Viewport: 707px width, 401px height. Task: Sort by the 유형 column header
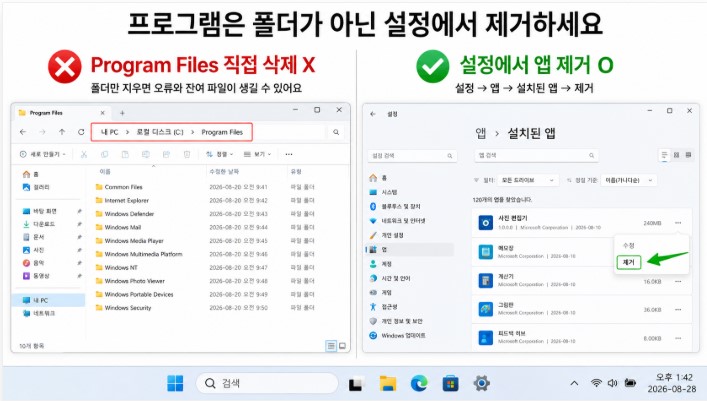[x=296, y=171]
